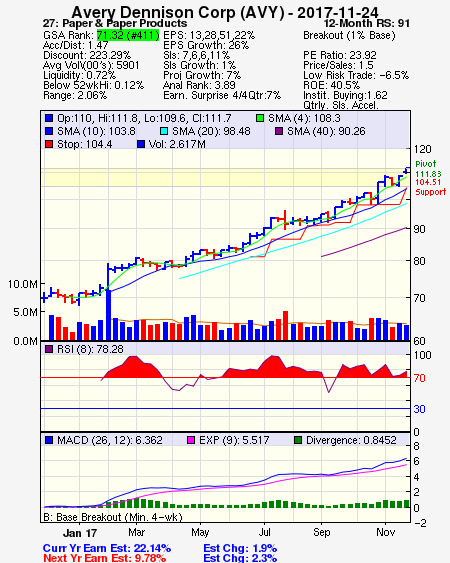The width and height of the screenshot is (450, 563).
Task: Click the cyan SMA (20) legend swatch
Action: (x=164, y=131)
